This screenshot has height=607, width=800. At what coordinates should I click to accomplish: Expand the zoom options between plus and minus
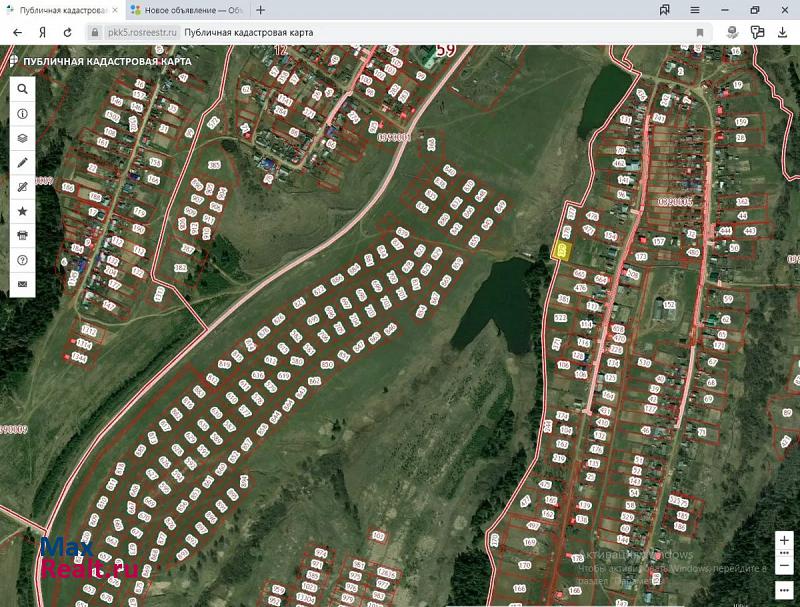point(785,553)
